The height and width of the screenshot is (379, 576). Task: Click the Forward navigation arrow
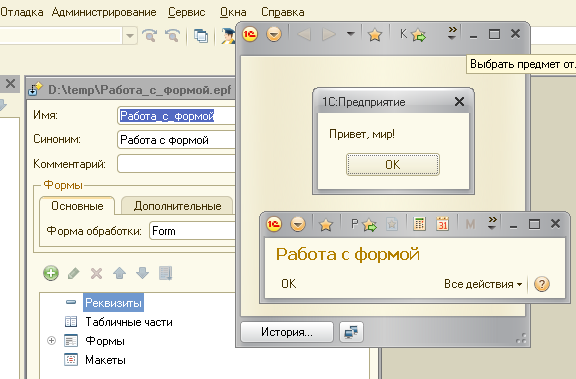(x=328, y=35)
